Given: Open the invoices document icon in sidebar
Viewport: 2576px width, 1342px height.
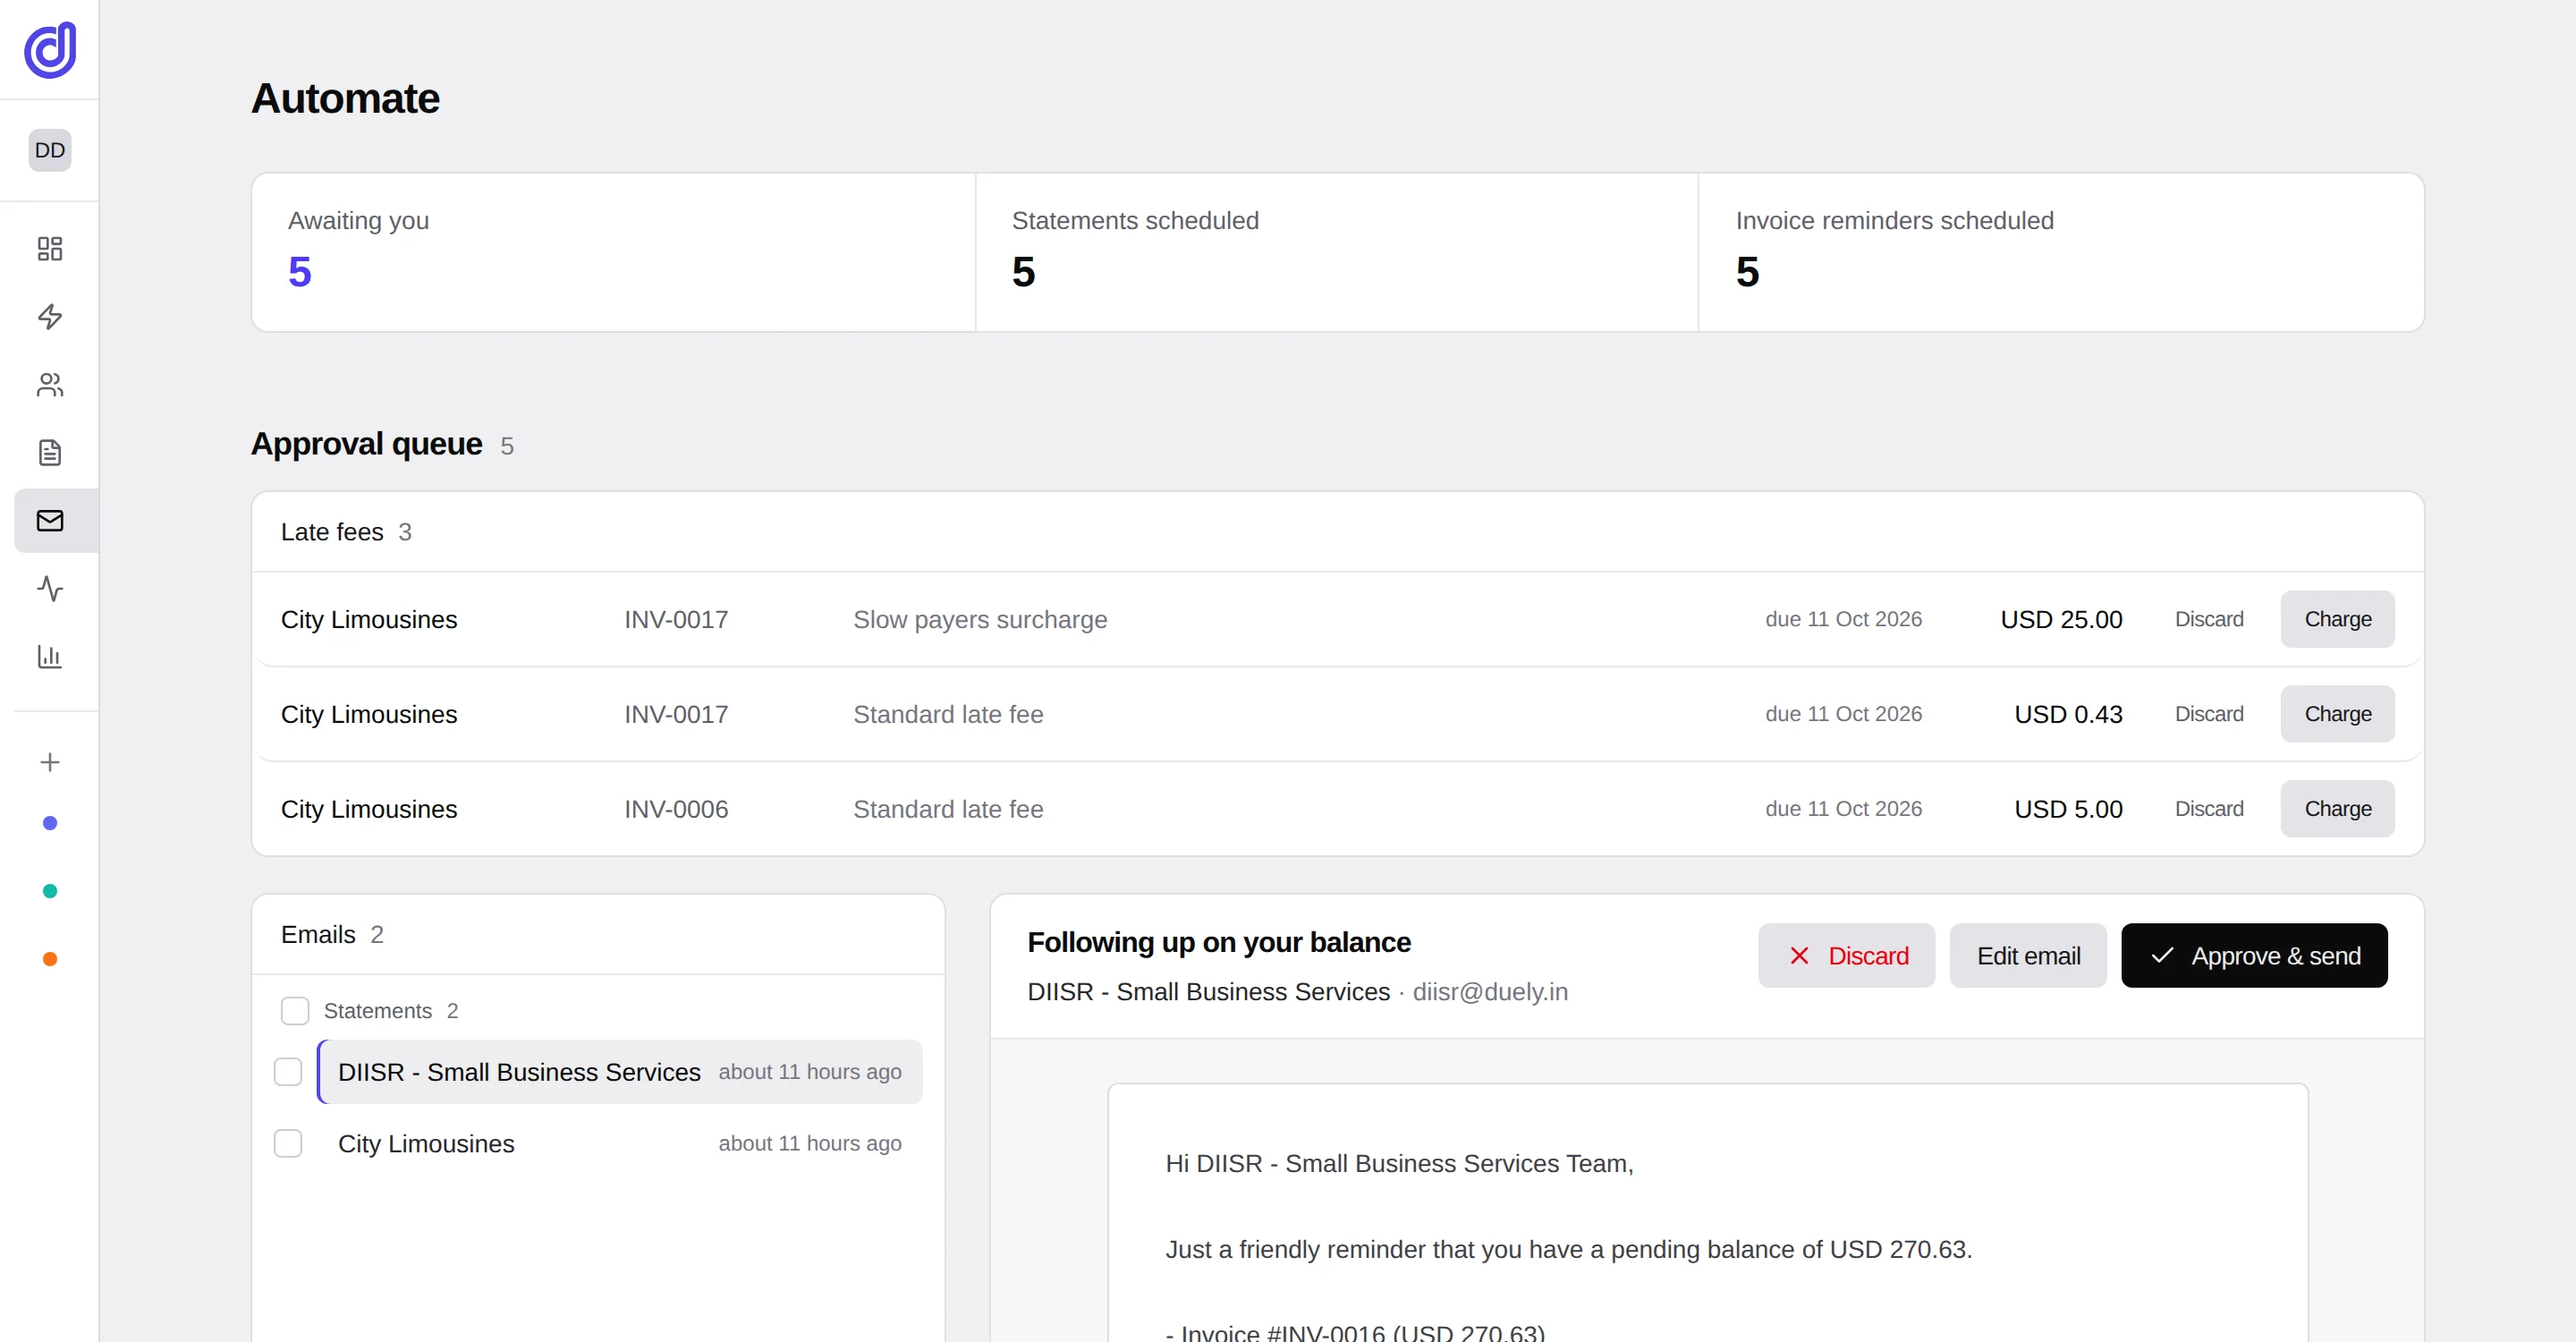Looking at the screenshot, I should point(50,453).
